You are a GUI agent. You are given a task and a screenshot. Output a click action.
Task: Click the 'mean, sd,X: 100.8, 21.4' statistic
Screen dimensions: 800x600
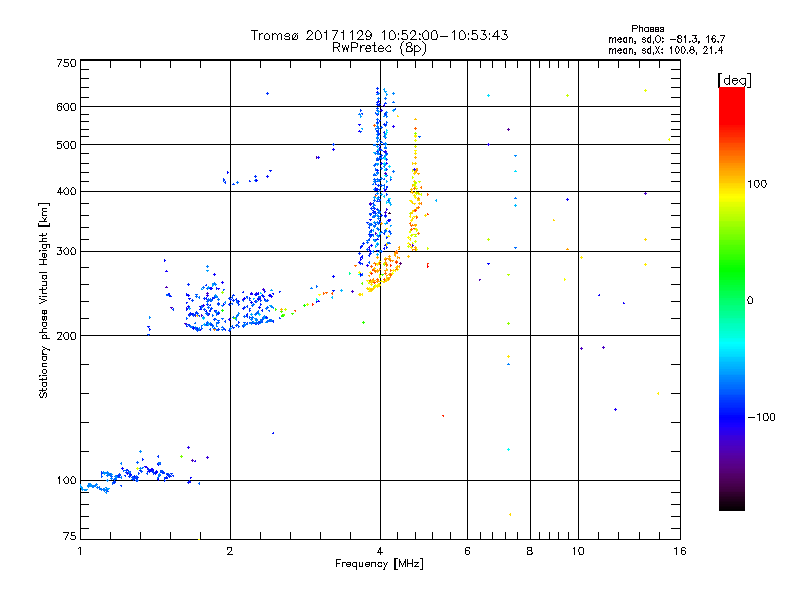pyautogui.click(x=665, y=50)
